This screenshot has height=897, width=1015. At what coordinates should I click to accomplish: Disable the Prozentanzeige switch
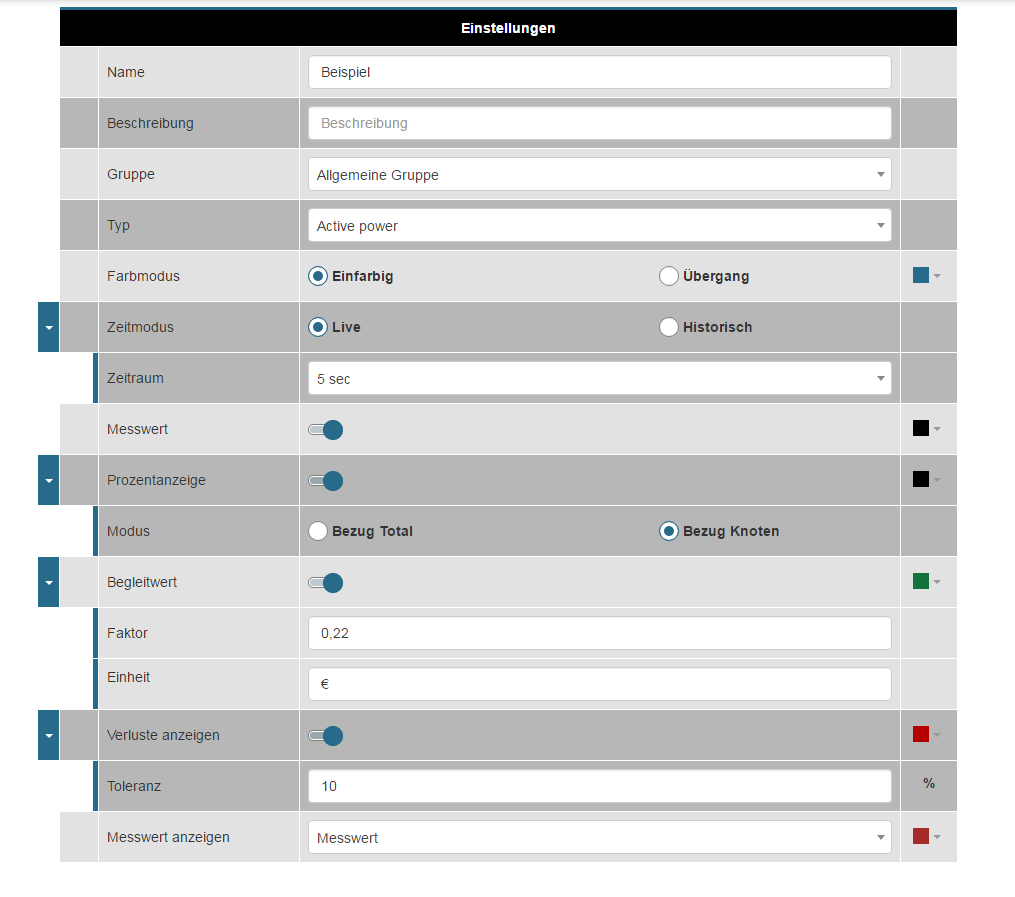click(326, 481)
